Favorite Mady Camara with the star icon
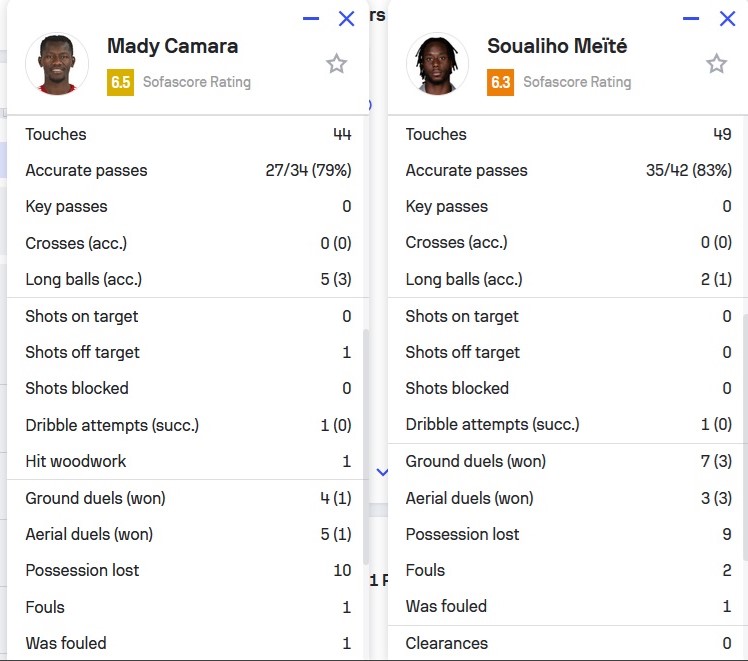This screenshot has width=748, height=661. (336, 64)
